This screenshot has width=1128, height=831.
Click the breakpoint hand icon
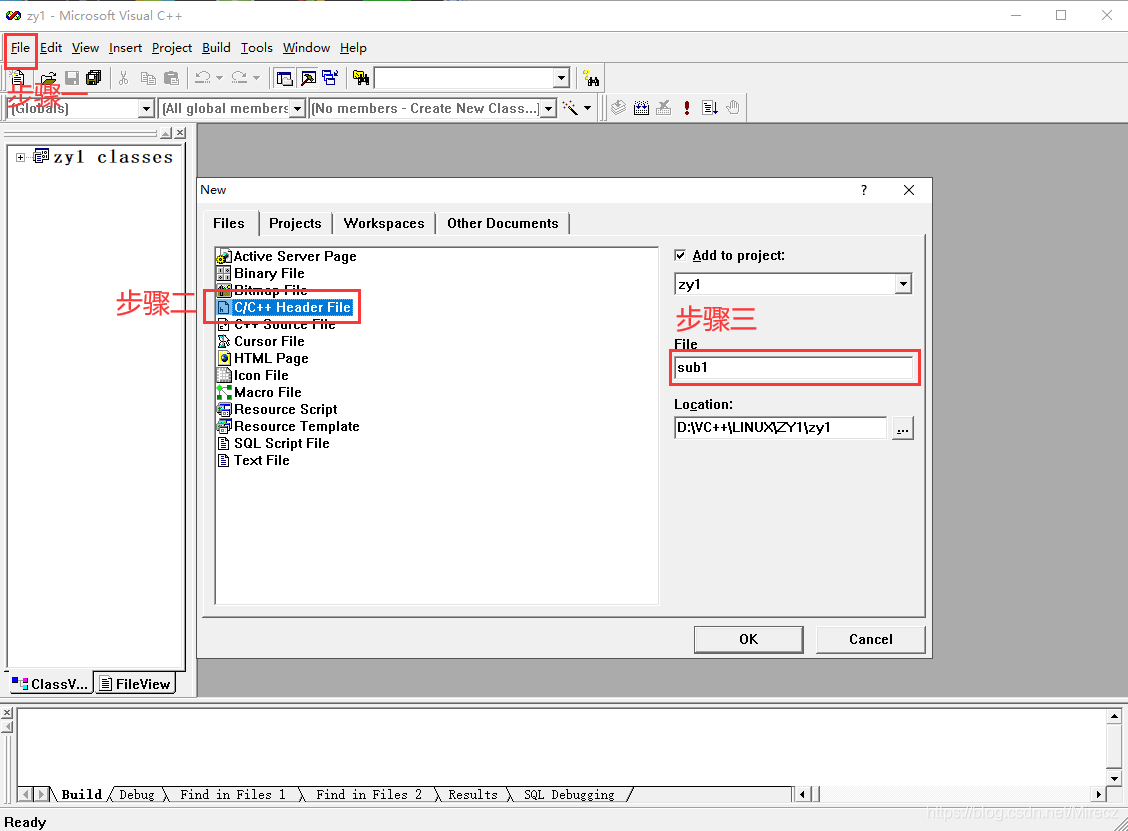coord(733,108)
